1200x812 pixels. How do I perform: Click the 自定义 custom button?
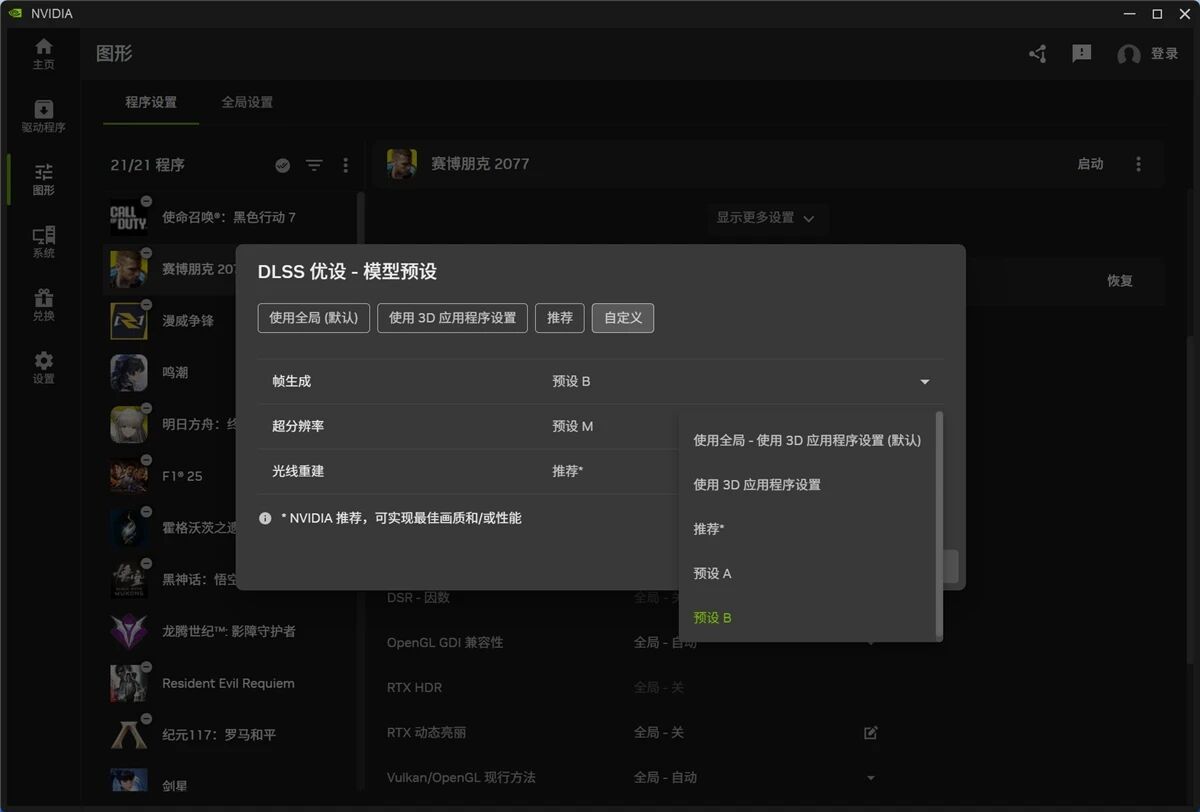pyautogui.click(x=623, y=318)
